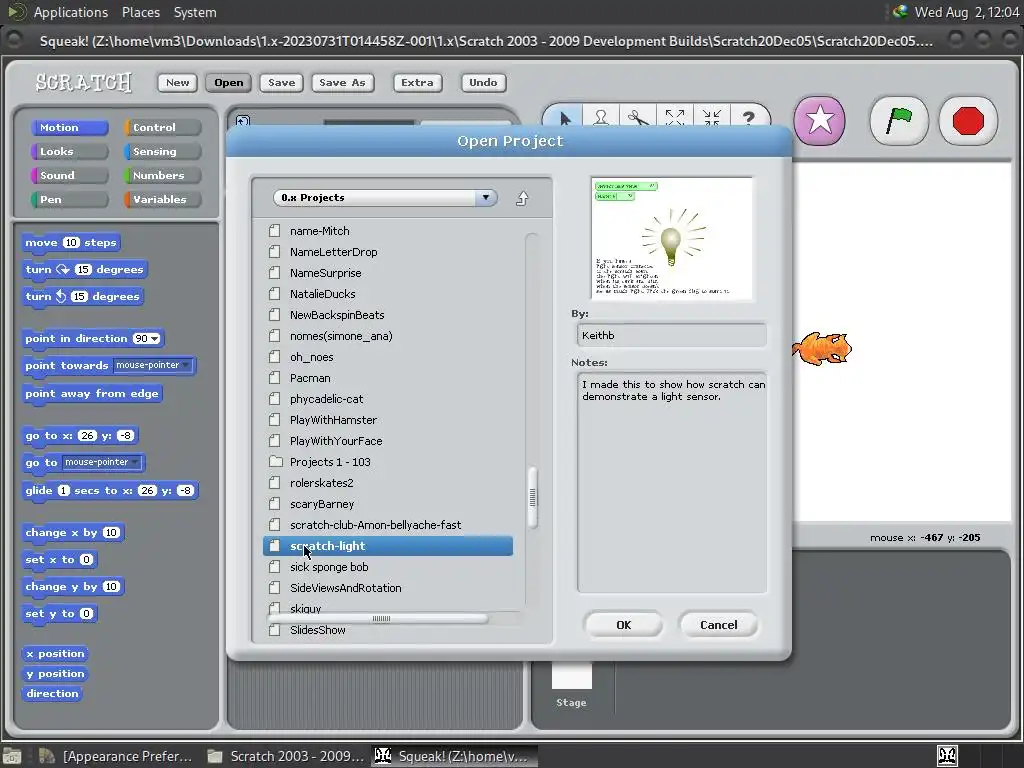Select the Looks block category
The height and width of the screenshot is (768, 1024).
click(x=69, y=152)
